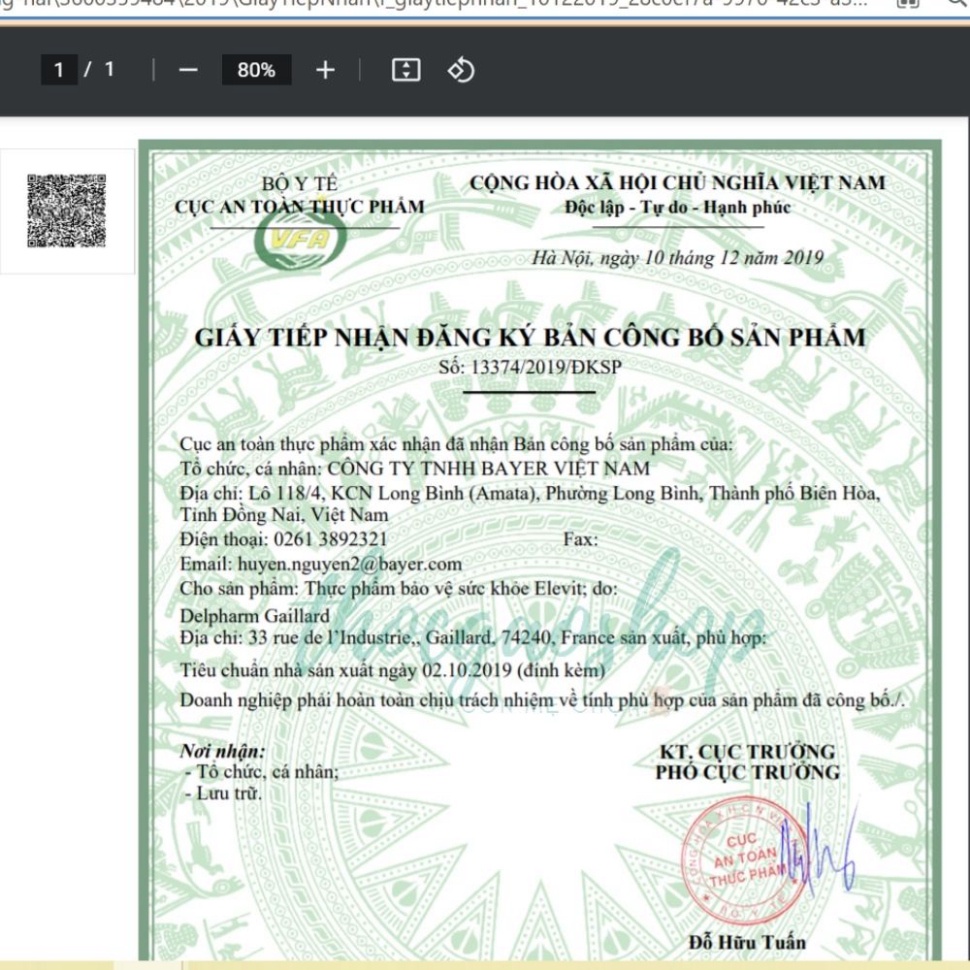The width and height of the screenshot is (970, 970).
Task: Click the fit to page icon
Action: (x=406, y=70)
